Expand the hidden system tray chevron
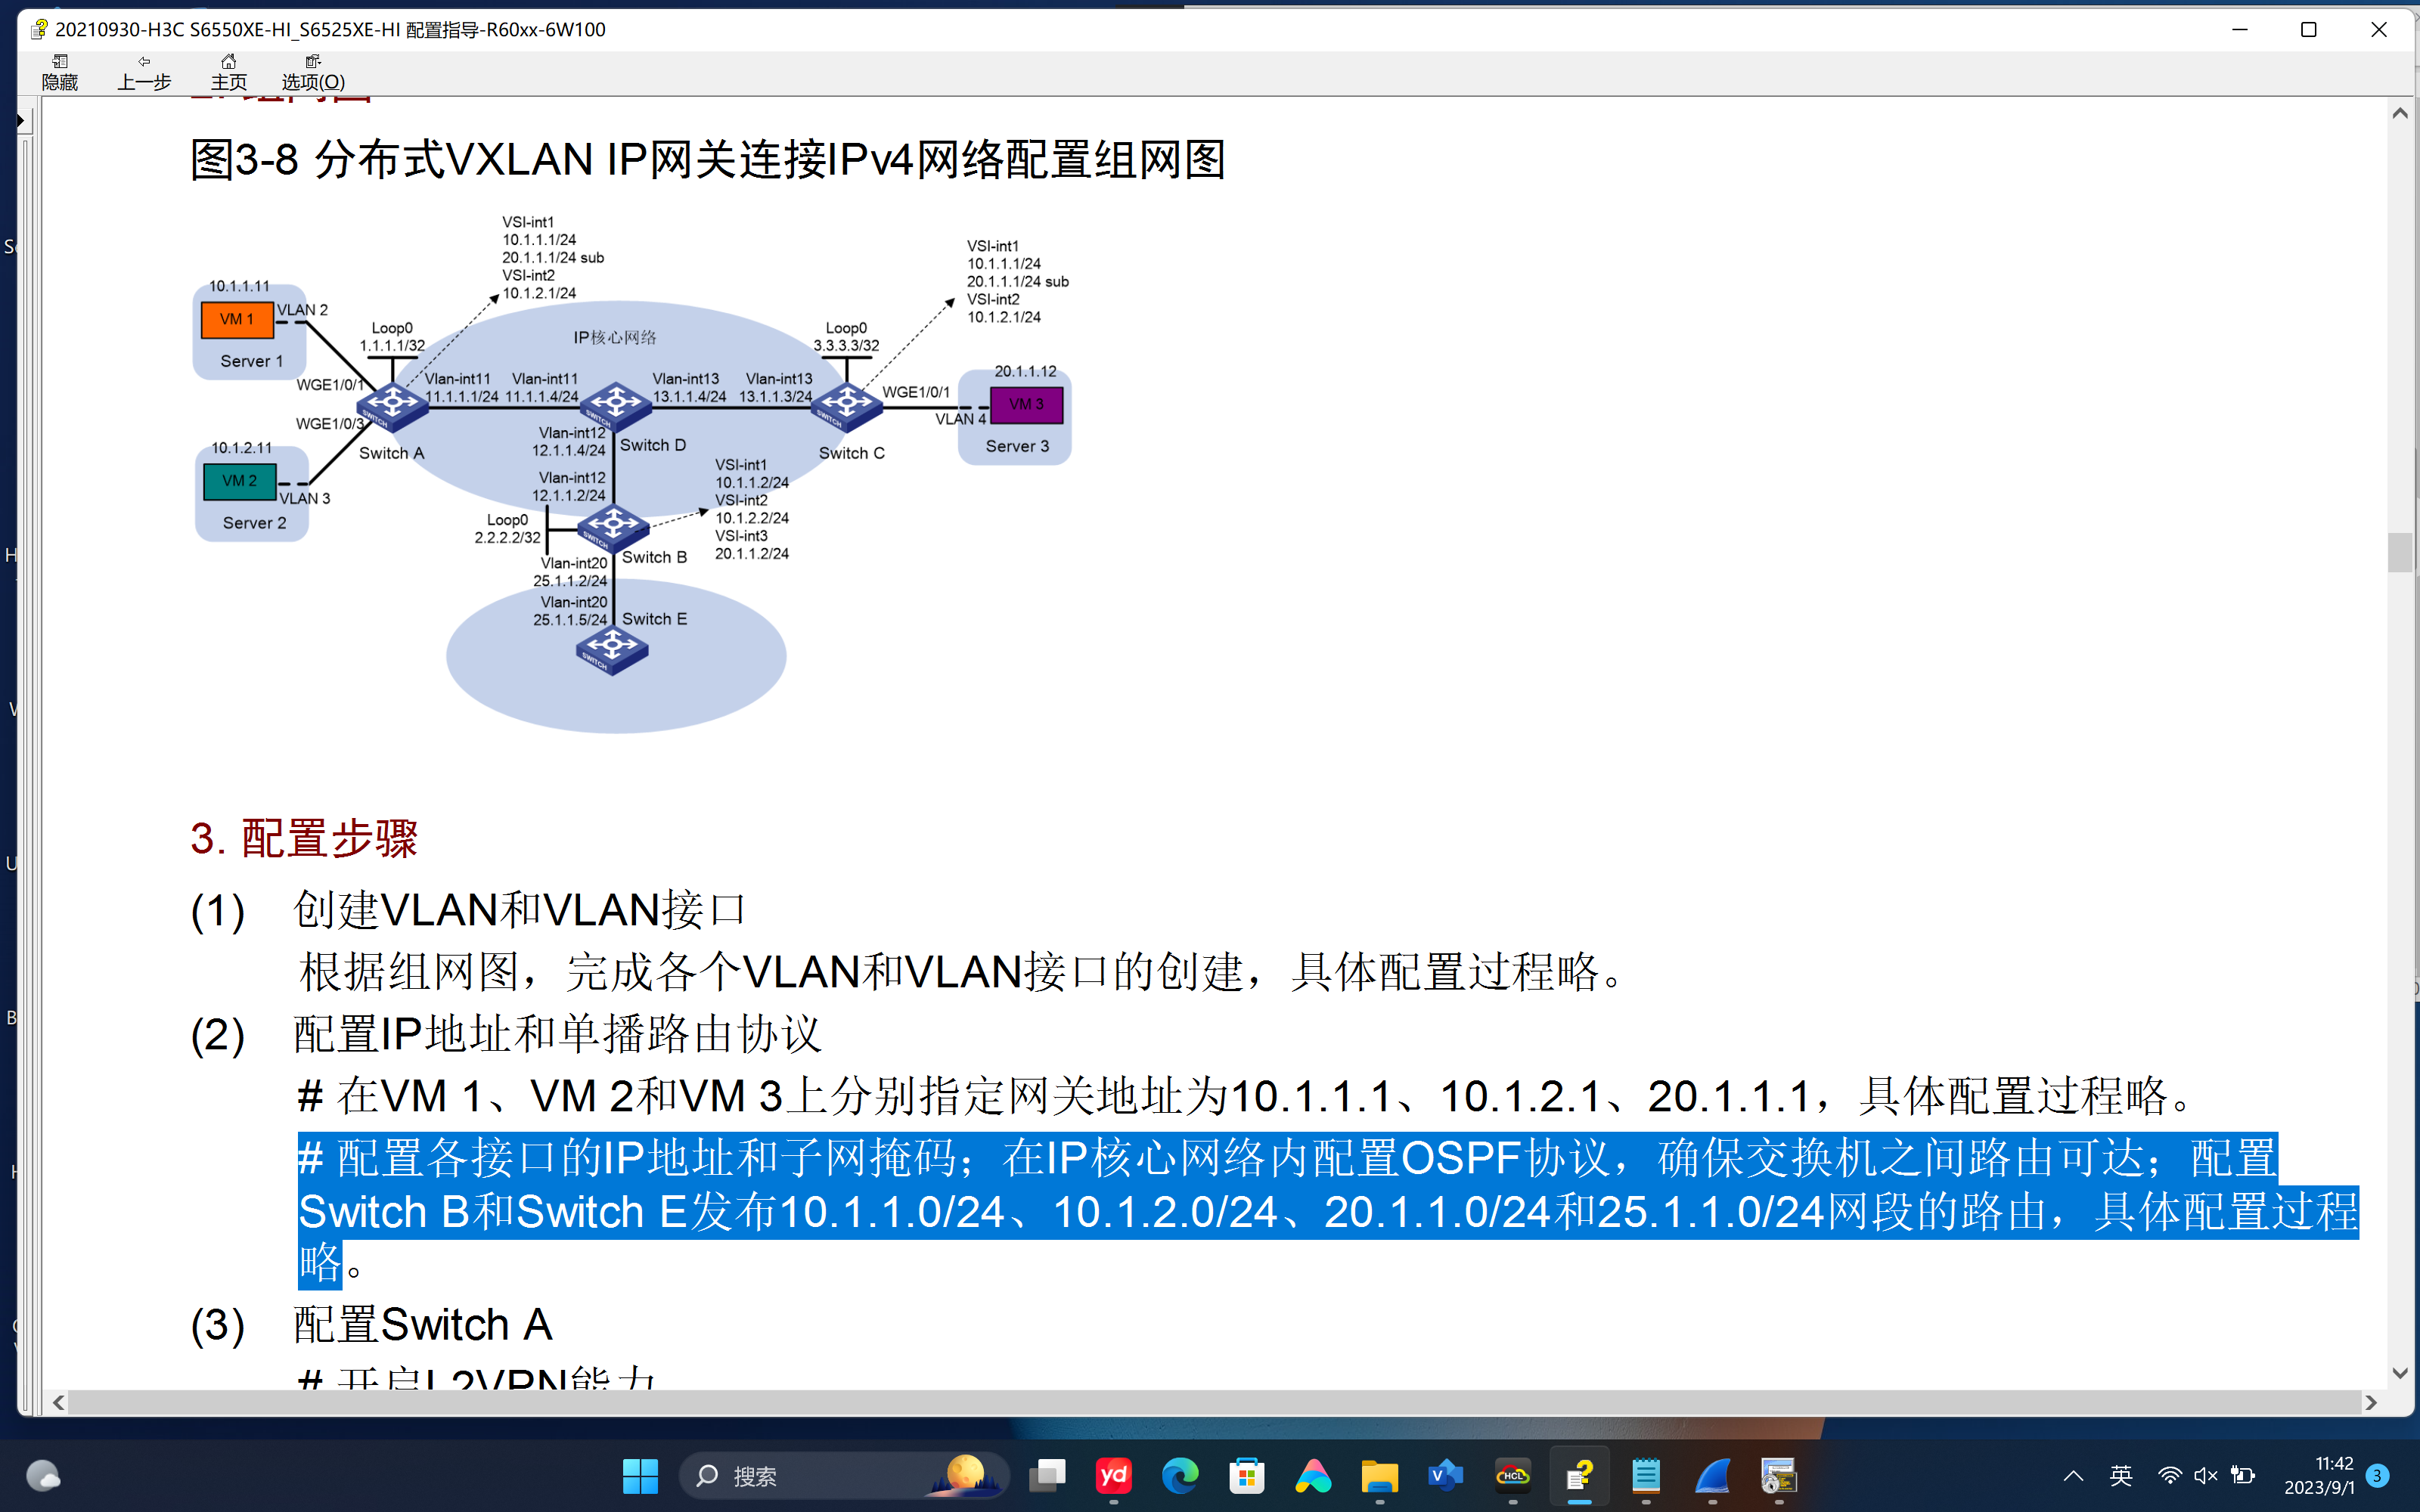 click(x=2073, y=1476)
